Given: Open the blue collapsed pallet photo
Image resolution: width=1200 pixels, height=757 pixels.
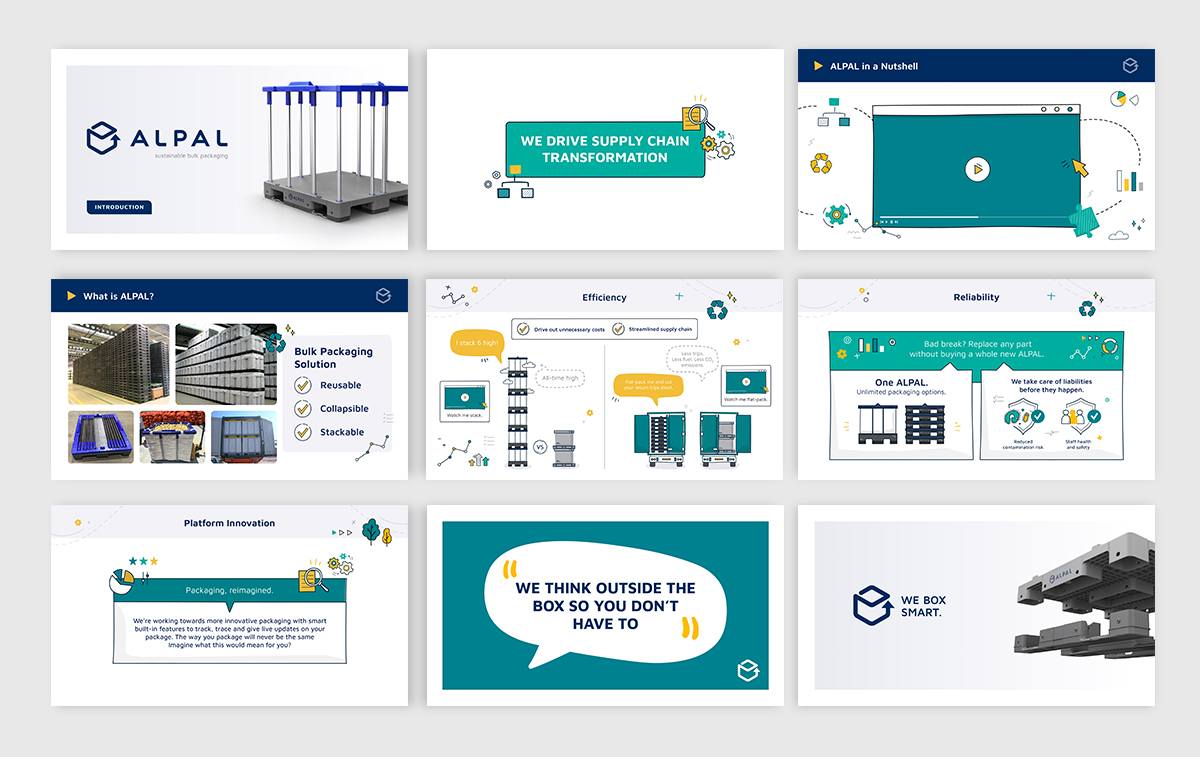Looking at the screenshot, I should (x=101, y=437).
